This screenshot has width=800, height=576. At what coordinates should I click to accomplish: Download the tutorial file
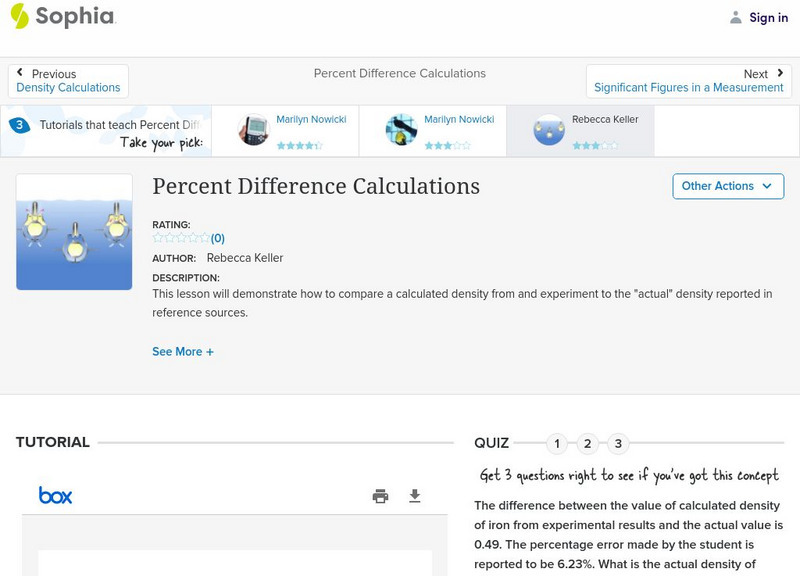(413, 495)
